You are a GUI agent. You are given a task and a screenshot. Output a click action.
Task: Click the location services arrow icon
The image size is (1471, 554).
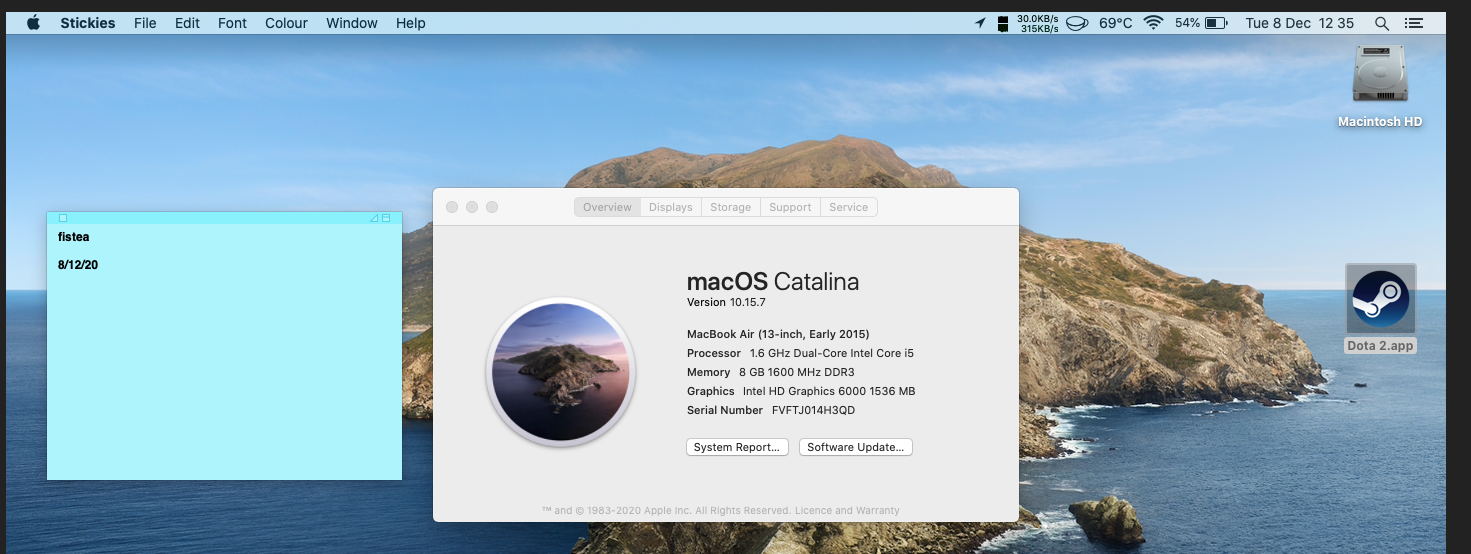pyautogui.click(x=980, y=23)
